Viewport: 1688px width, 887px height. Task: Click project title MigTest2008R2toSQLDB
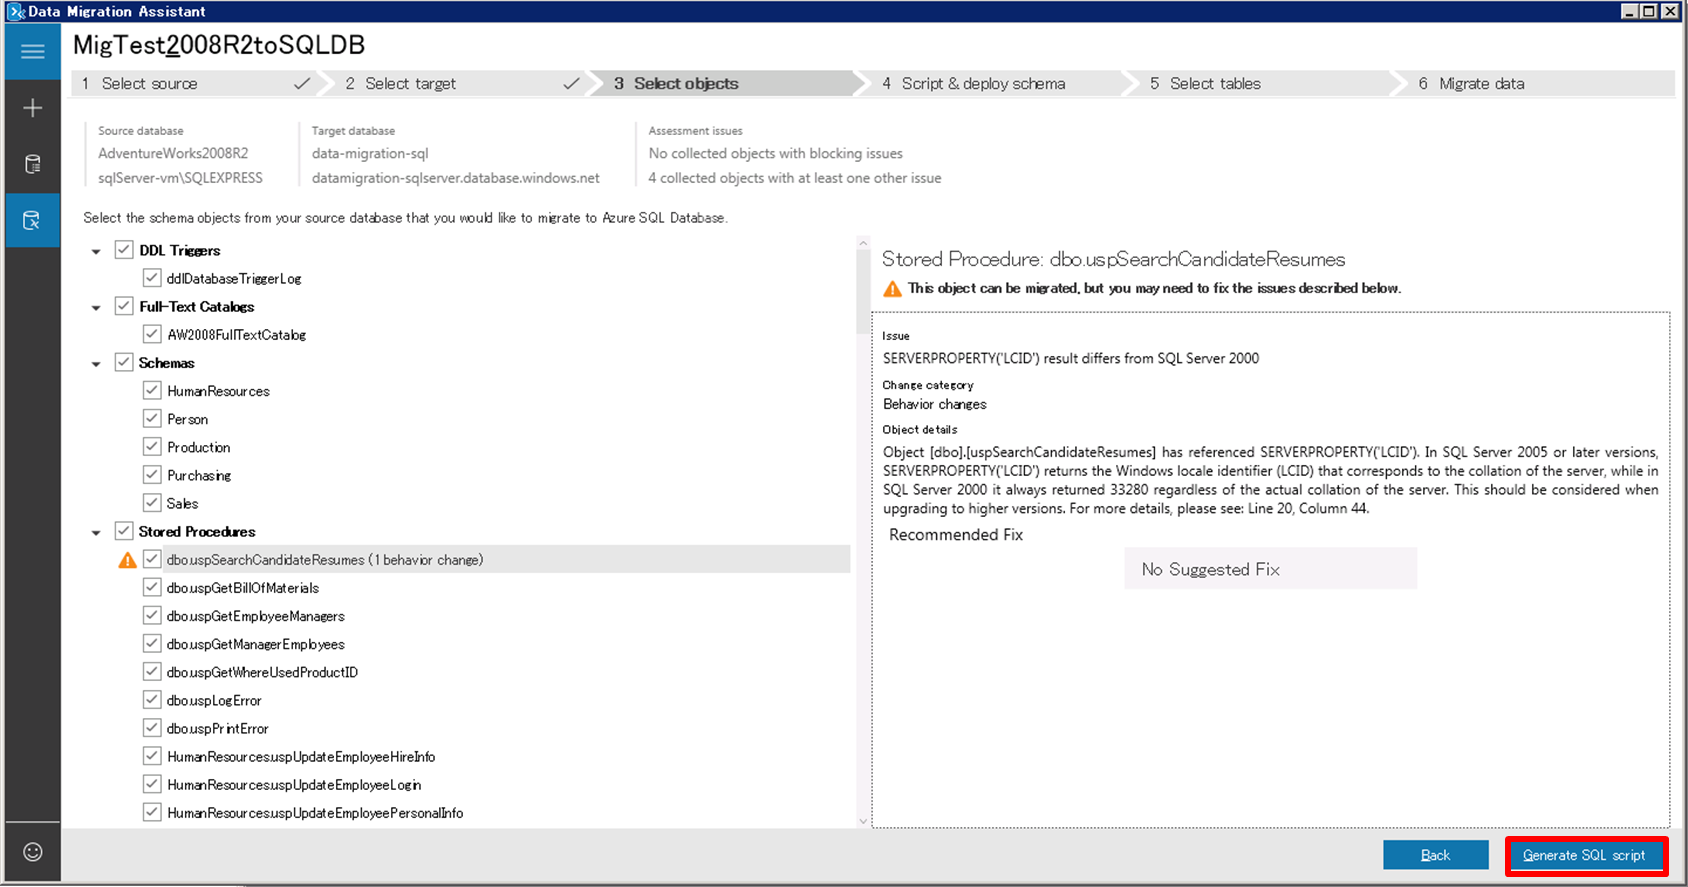pos(219,45)
